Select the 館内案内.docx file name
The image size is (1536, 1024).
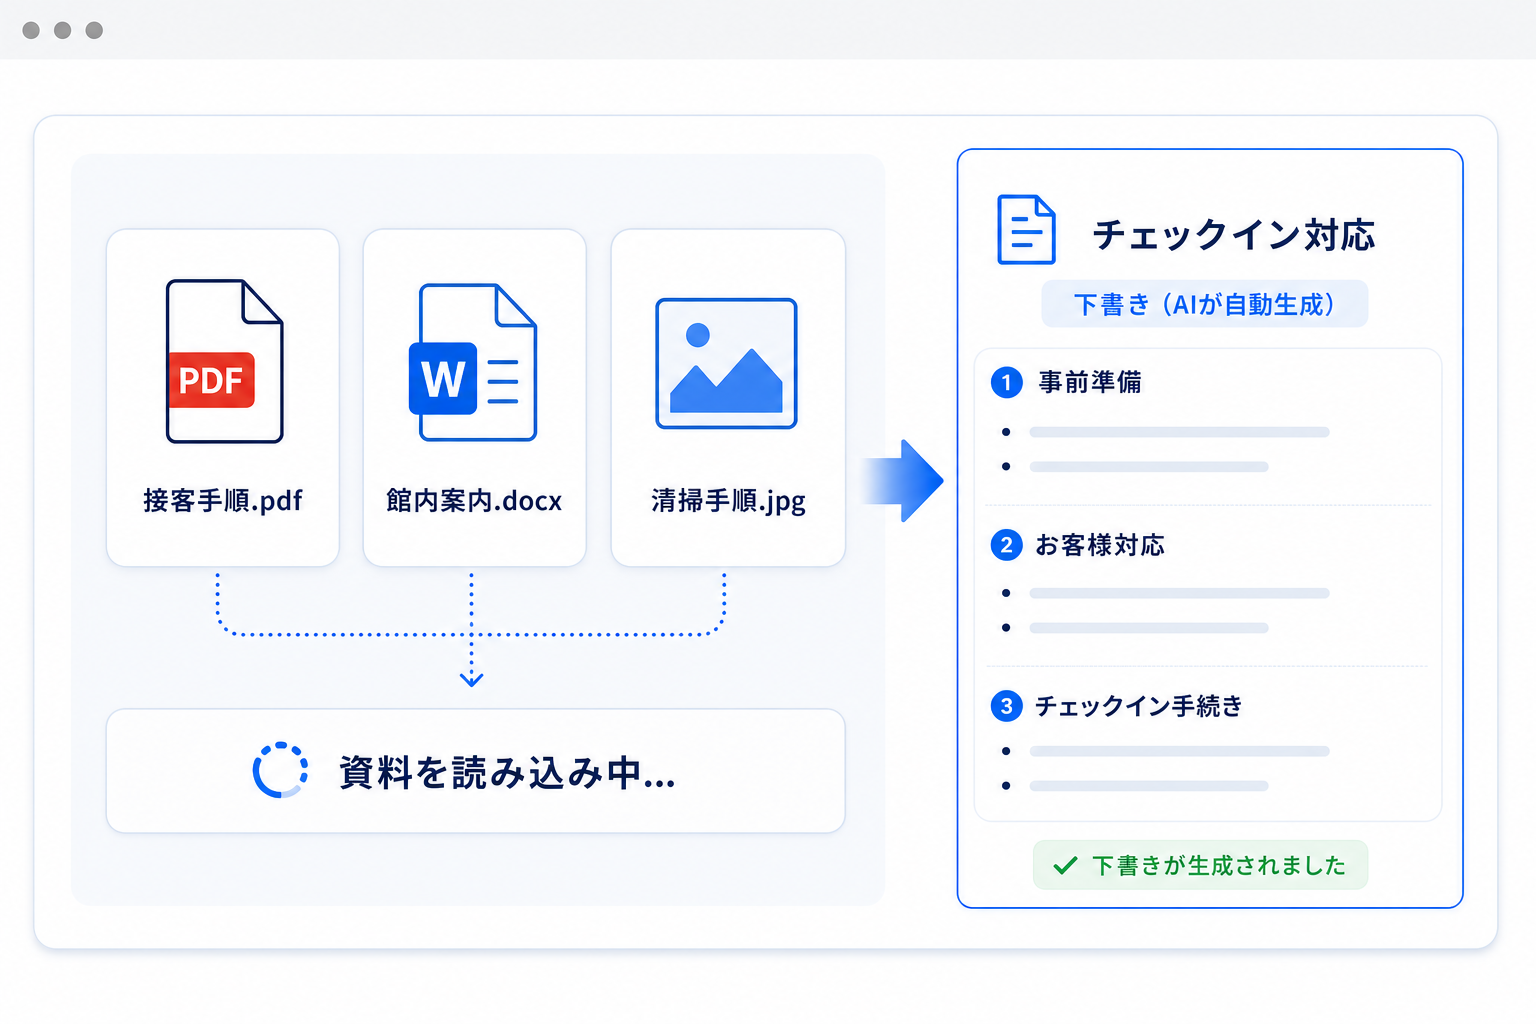(x=474, y=500)
